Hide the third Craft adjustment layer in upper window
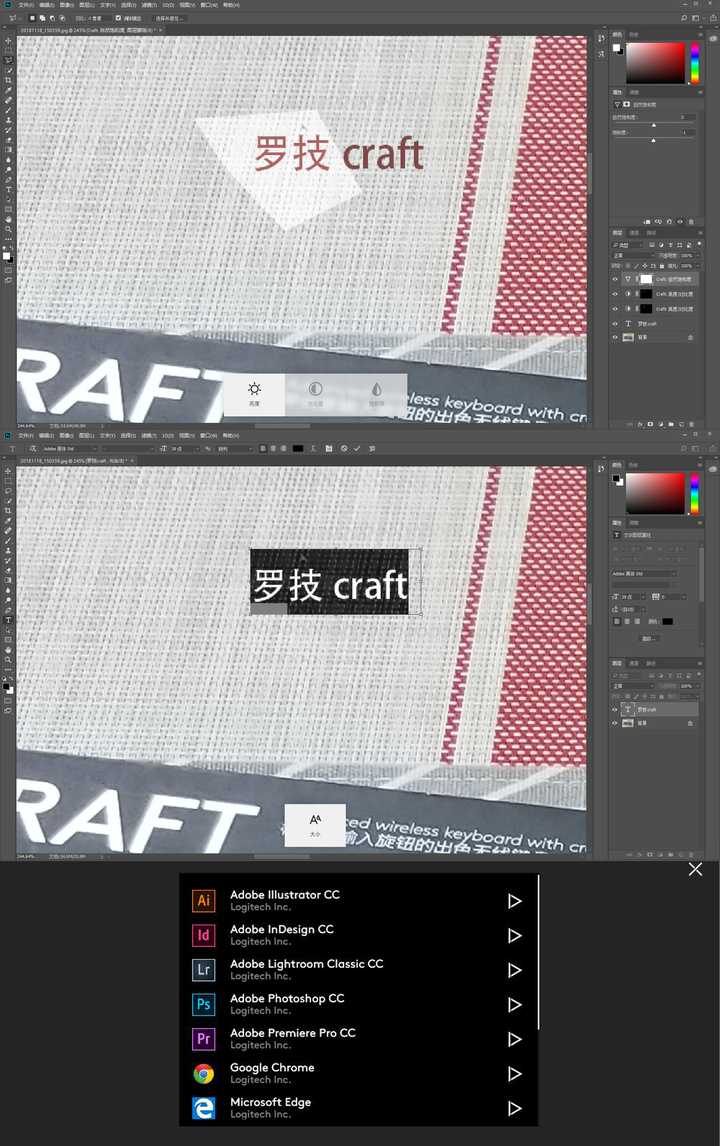720x1146 pixels. (x=615, y=308)
